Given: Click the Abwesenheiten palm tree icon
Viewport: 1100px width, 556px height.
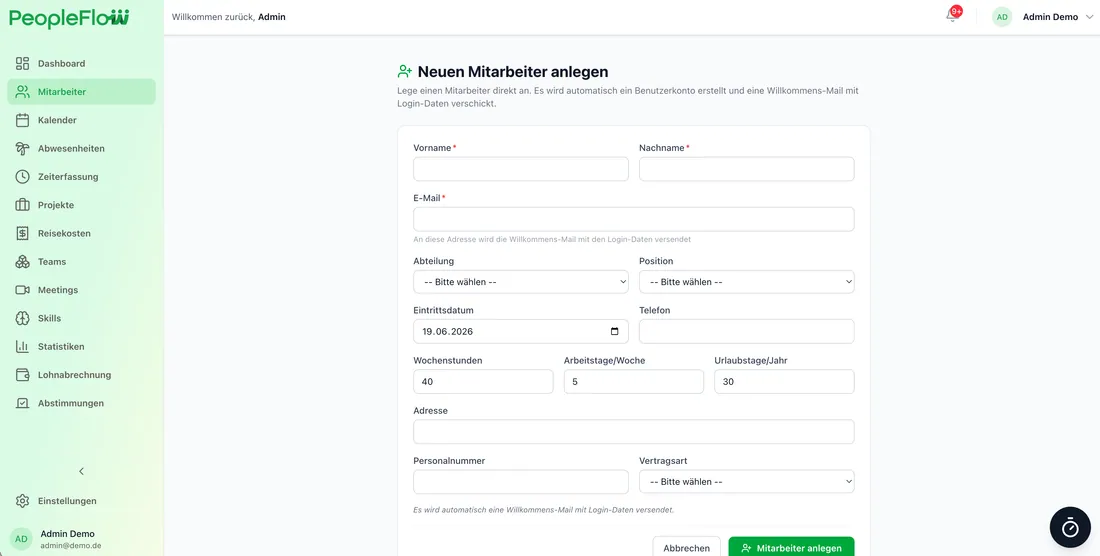Looking at the screenshot, I should tap(22, 149).
